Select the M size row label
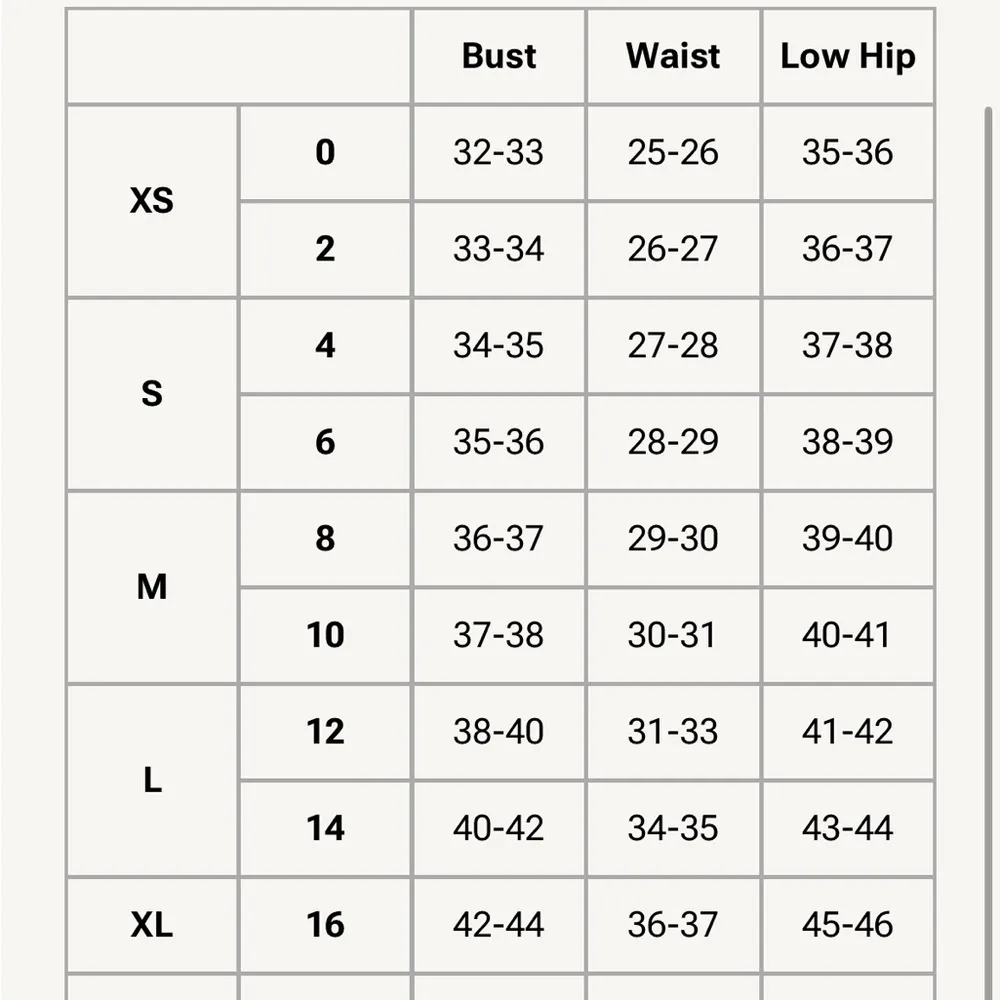Screen dimensions: 1000x1000 point(152,587)
